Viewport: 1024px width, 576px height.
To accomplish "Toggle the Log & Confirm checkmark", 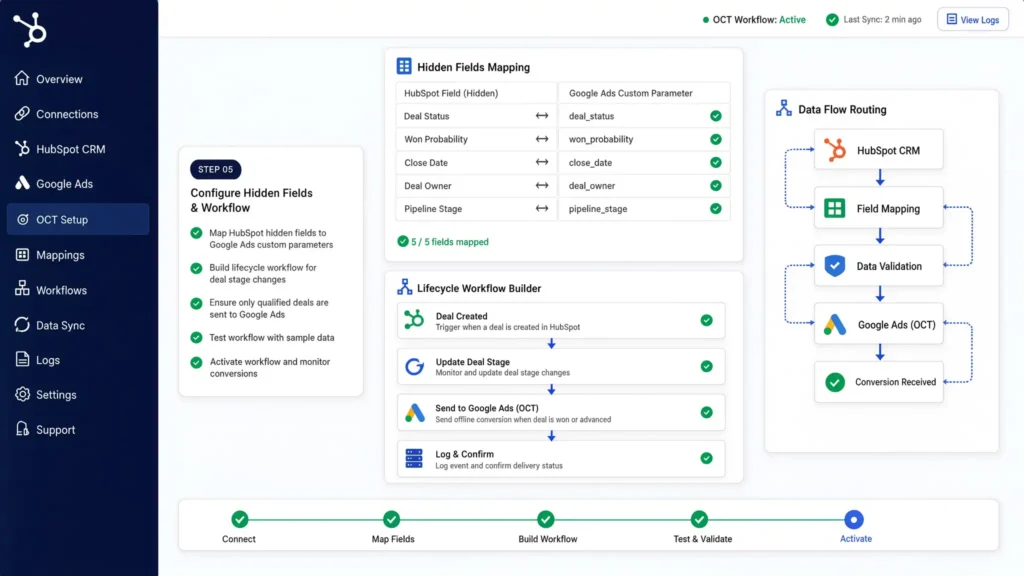I will click(x=707, y=458).
